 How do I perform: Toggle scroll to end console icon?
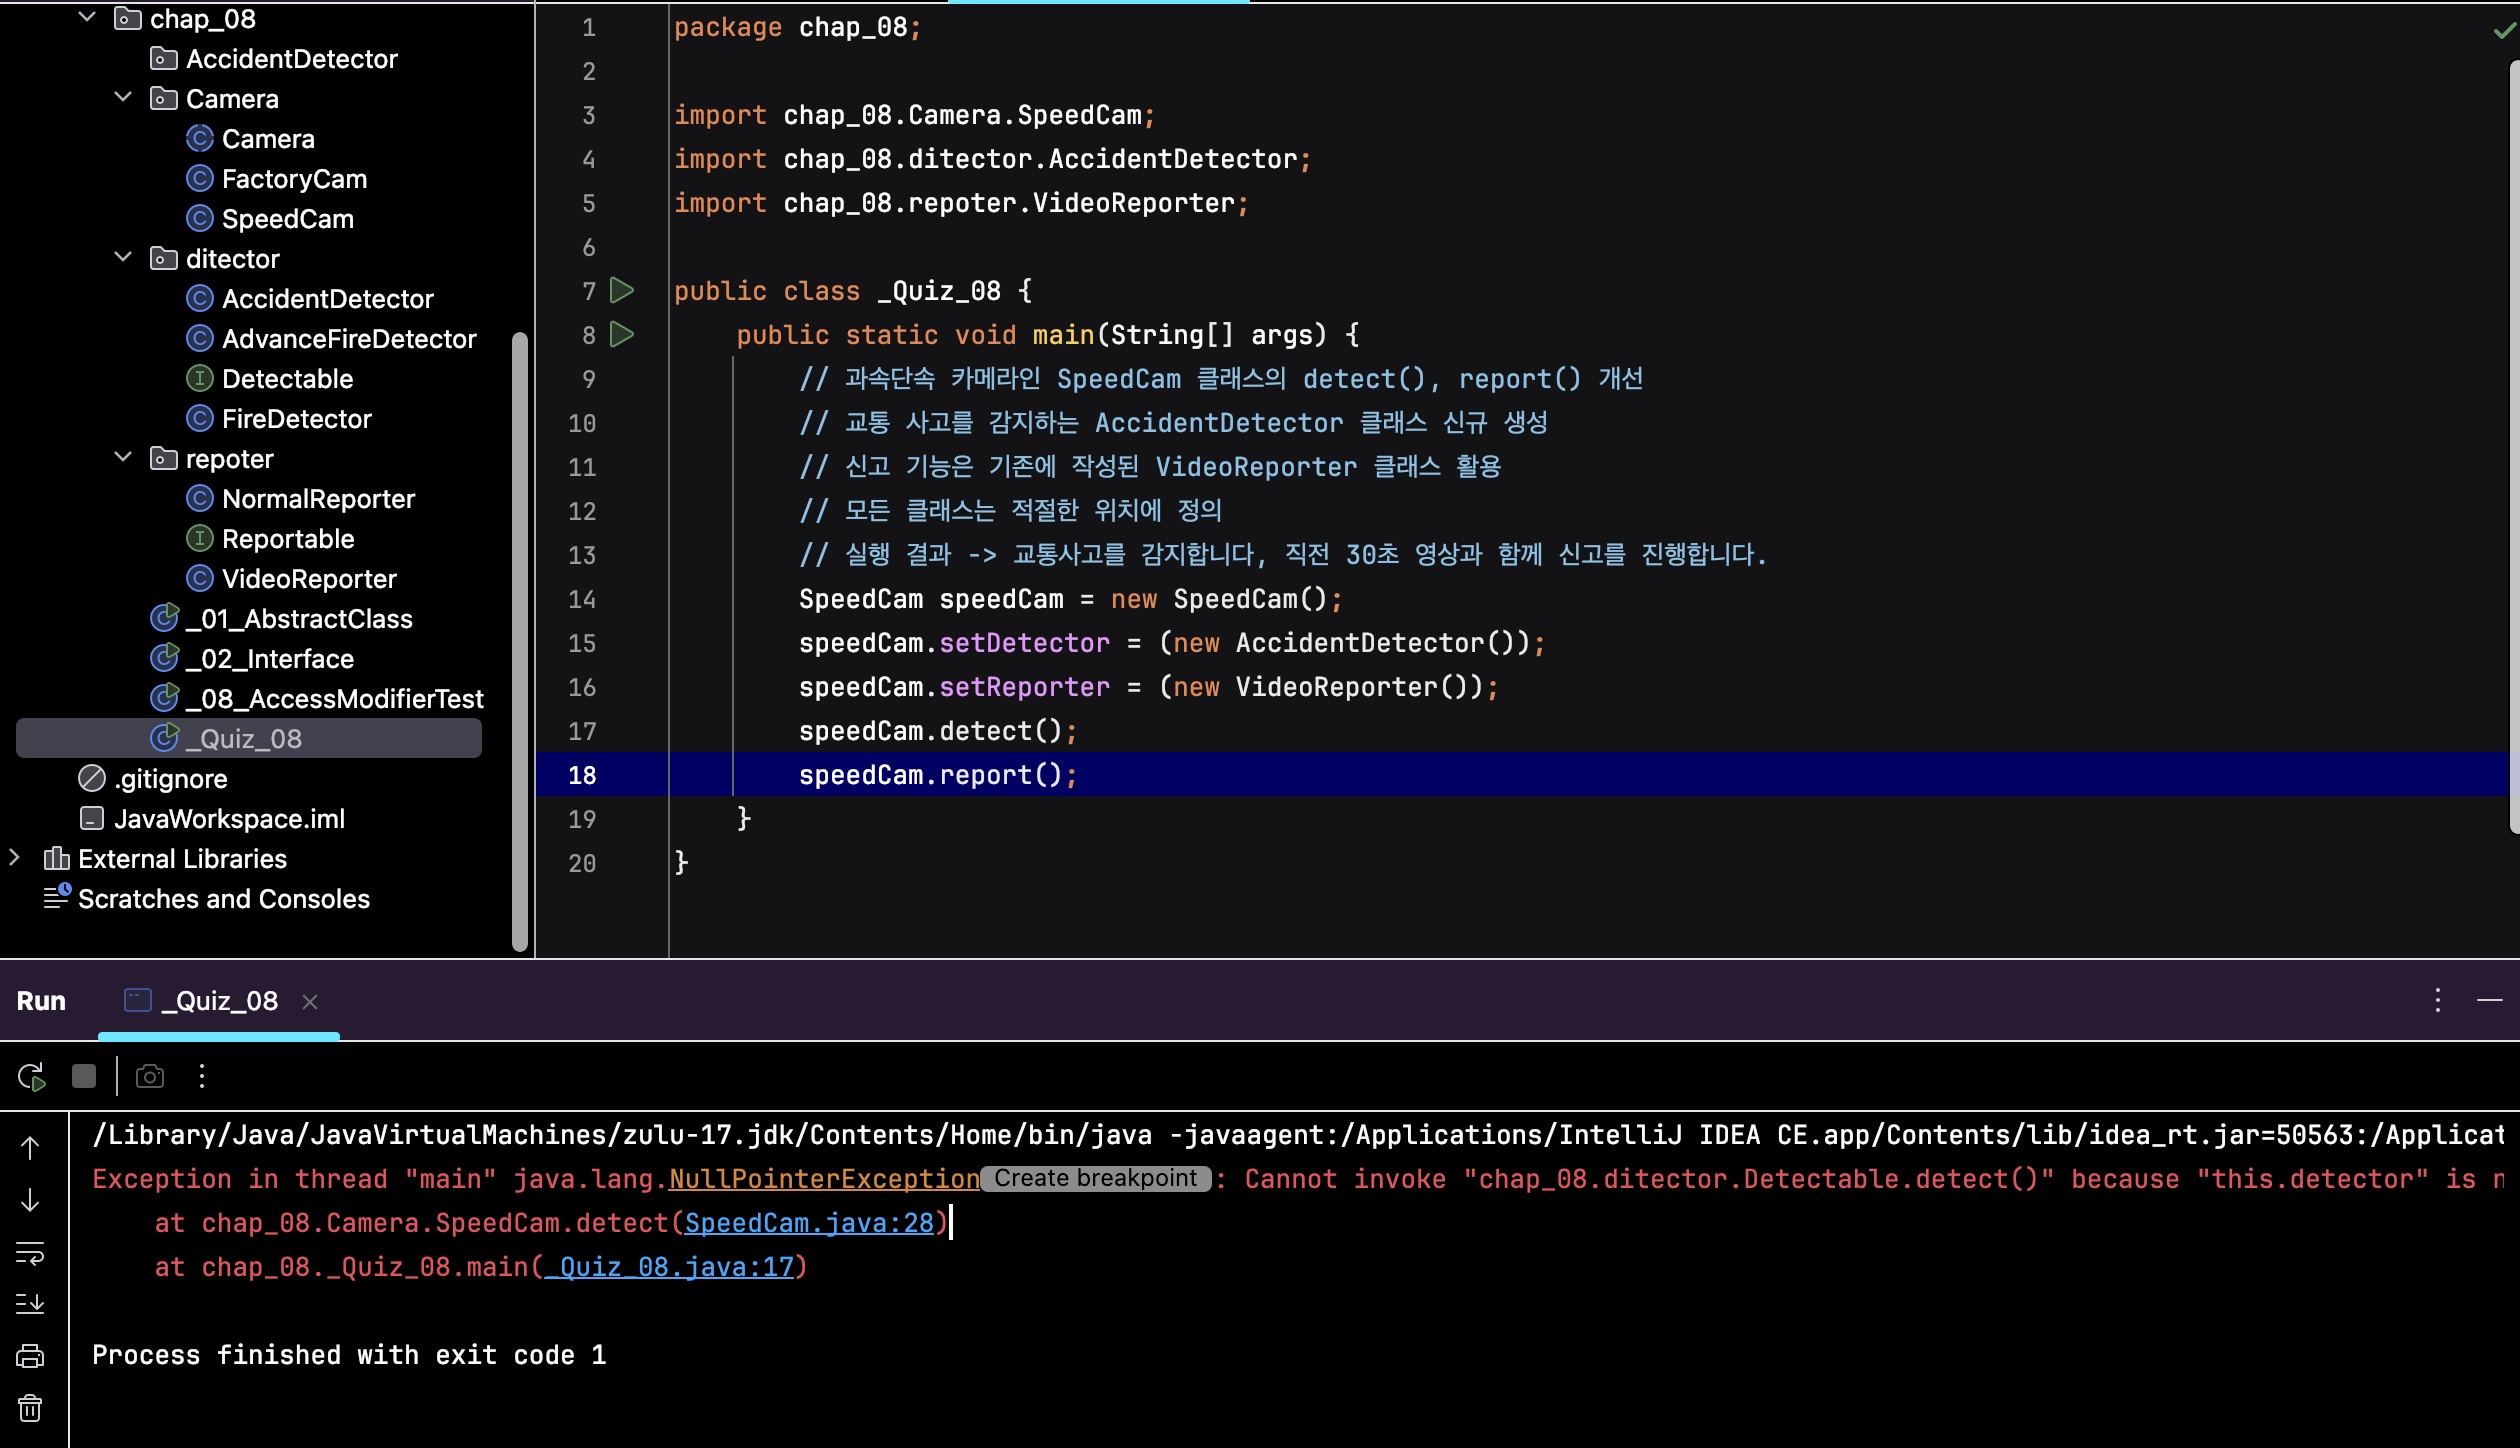30,1304
